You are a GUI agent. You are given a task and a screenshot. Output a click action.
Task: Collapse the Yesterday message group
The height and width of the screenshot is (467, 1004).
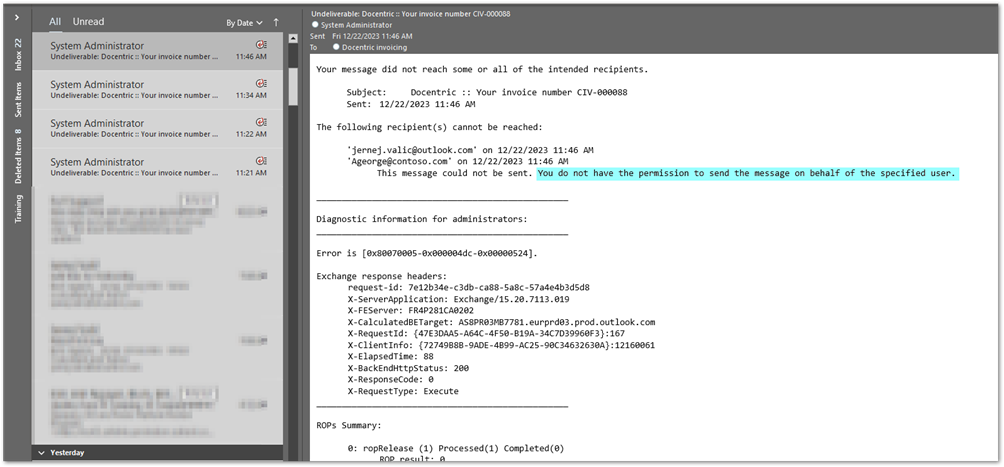(x=42, y=453)
